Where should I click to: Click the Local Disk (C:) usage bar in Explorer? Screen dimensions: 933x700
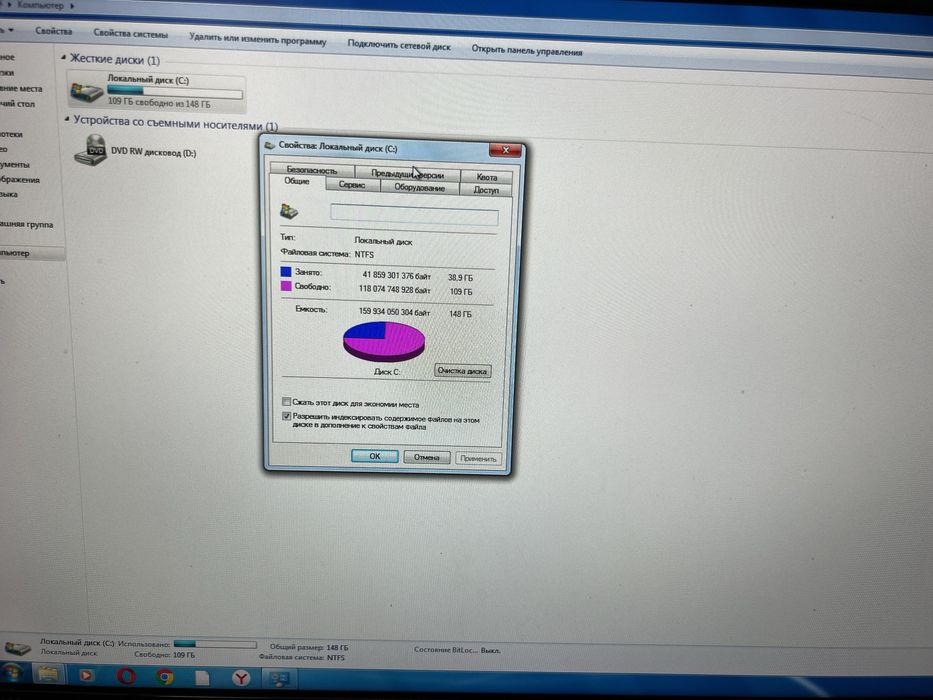pos(175,92)
